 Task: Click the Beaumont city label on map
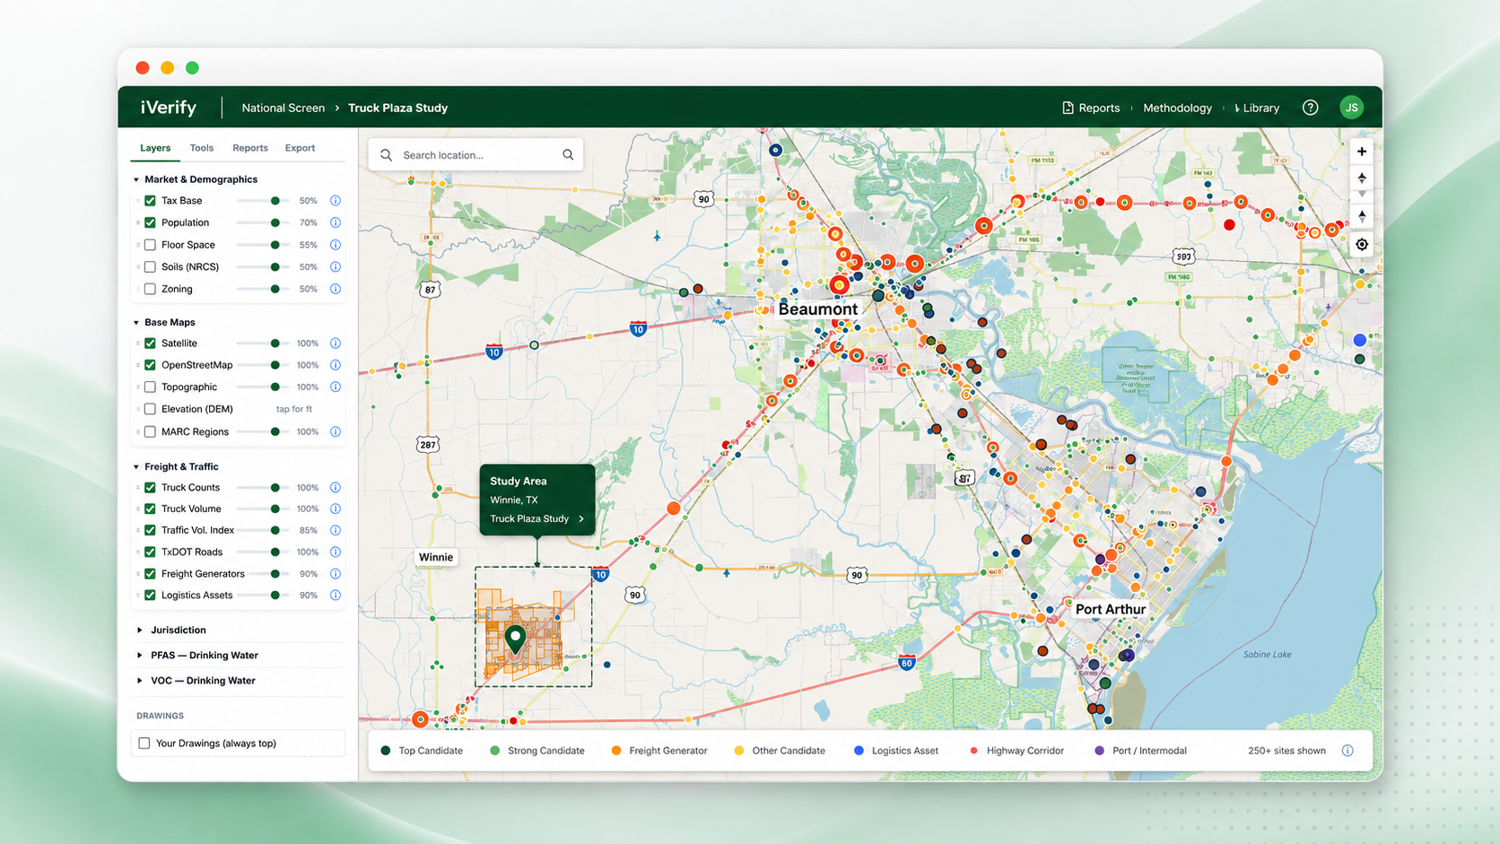point(817,309)
